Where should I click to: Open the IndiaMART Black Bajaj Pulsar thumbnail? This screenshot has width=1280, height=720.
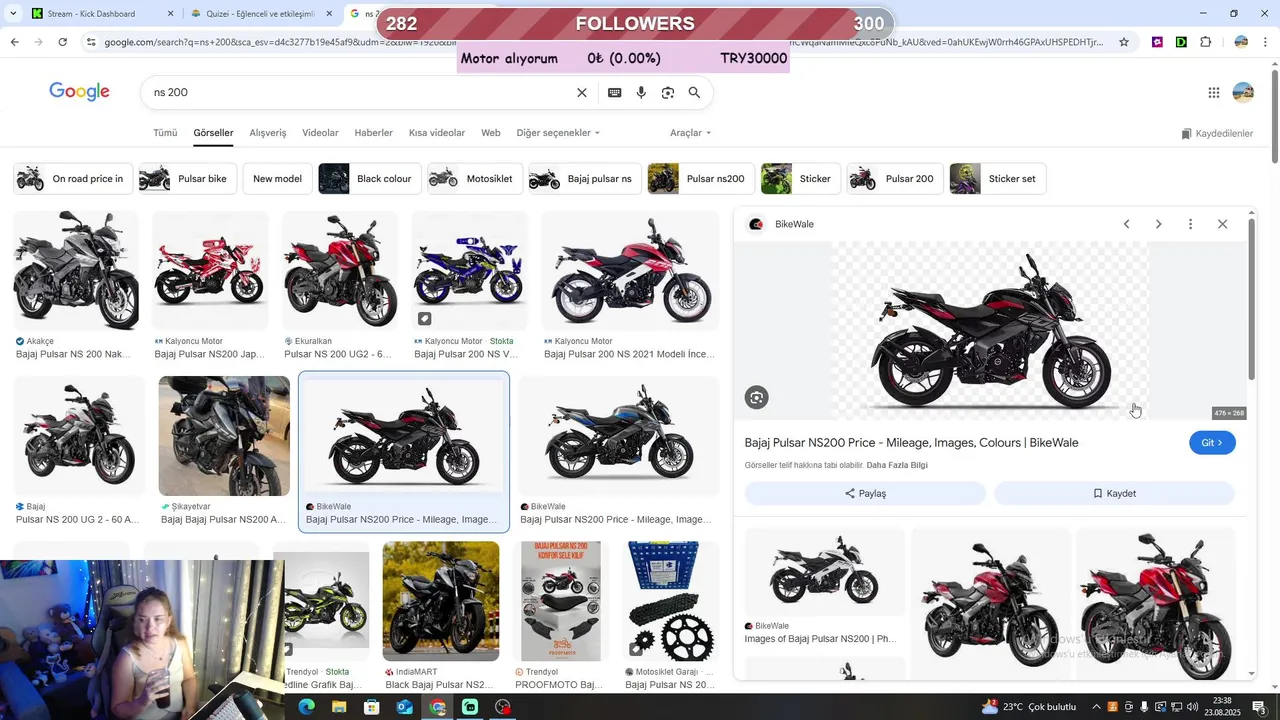point(441,601)
